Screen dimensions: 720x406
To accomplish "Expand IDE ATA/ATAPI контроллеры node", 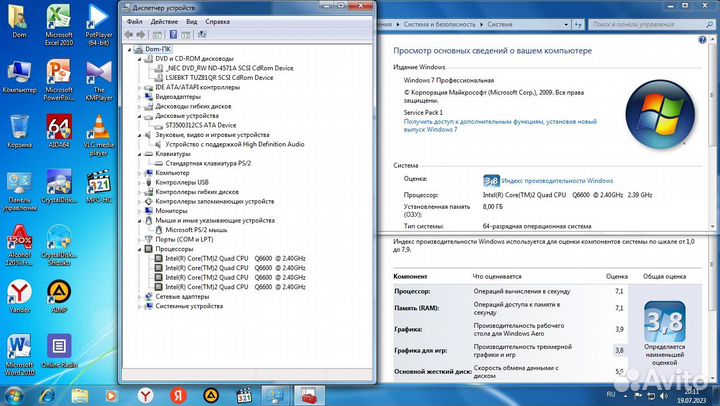I will (140, 87).
